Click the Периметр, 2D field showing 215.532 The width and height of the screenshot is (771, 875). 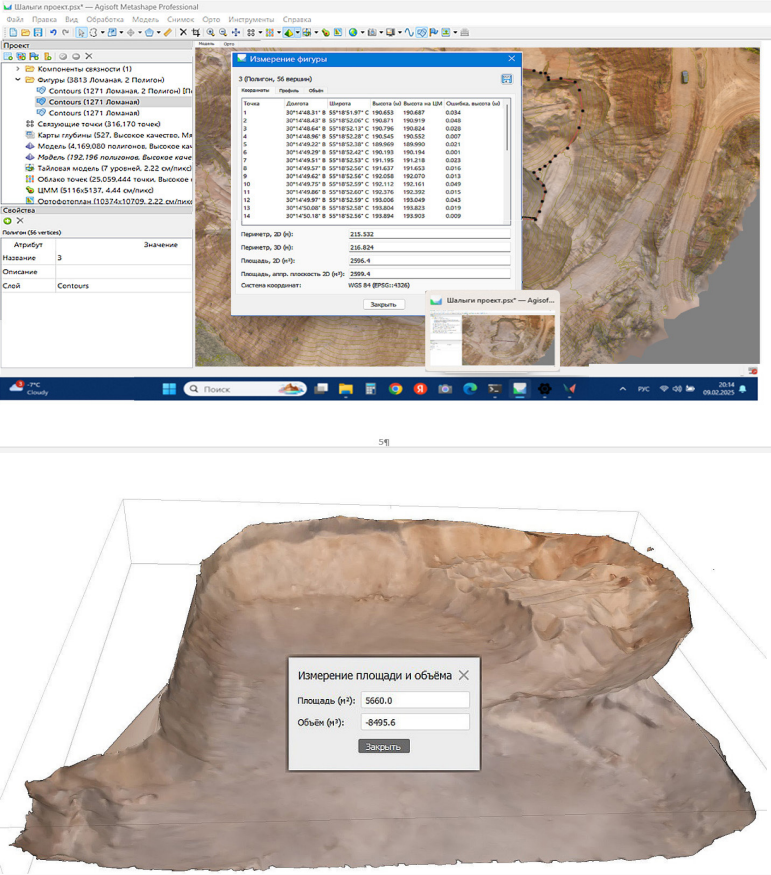(x=429, y=234)
